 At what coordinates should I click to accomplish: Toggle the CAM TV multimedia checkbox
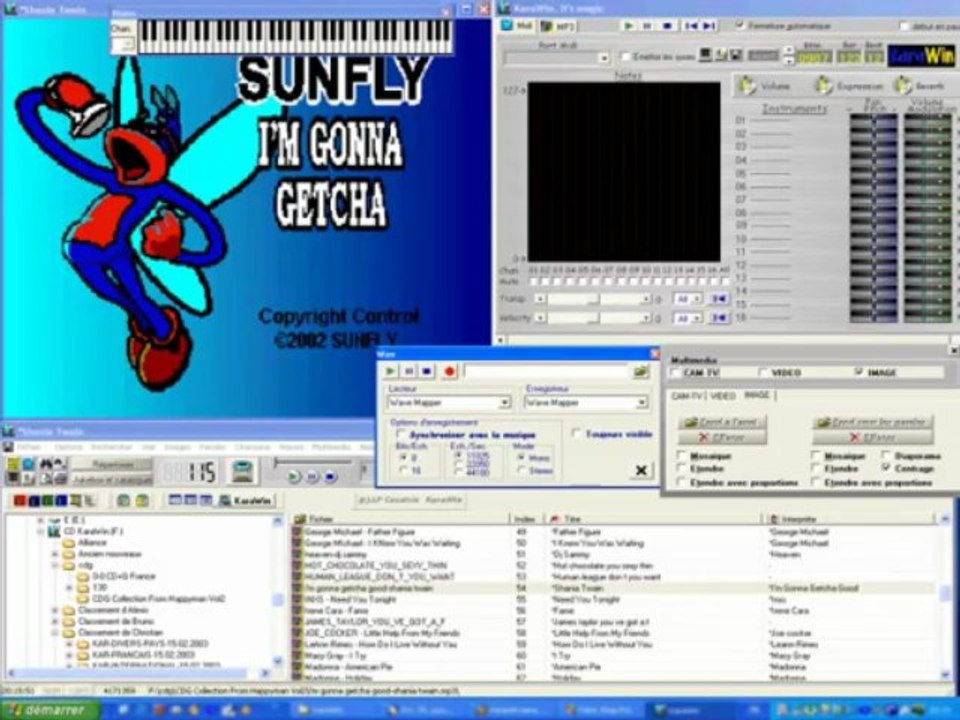[675, 372]
